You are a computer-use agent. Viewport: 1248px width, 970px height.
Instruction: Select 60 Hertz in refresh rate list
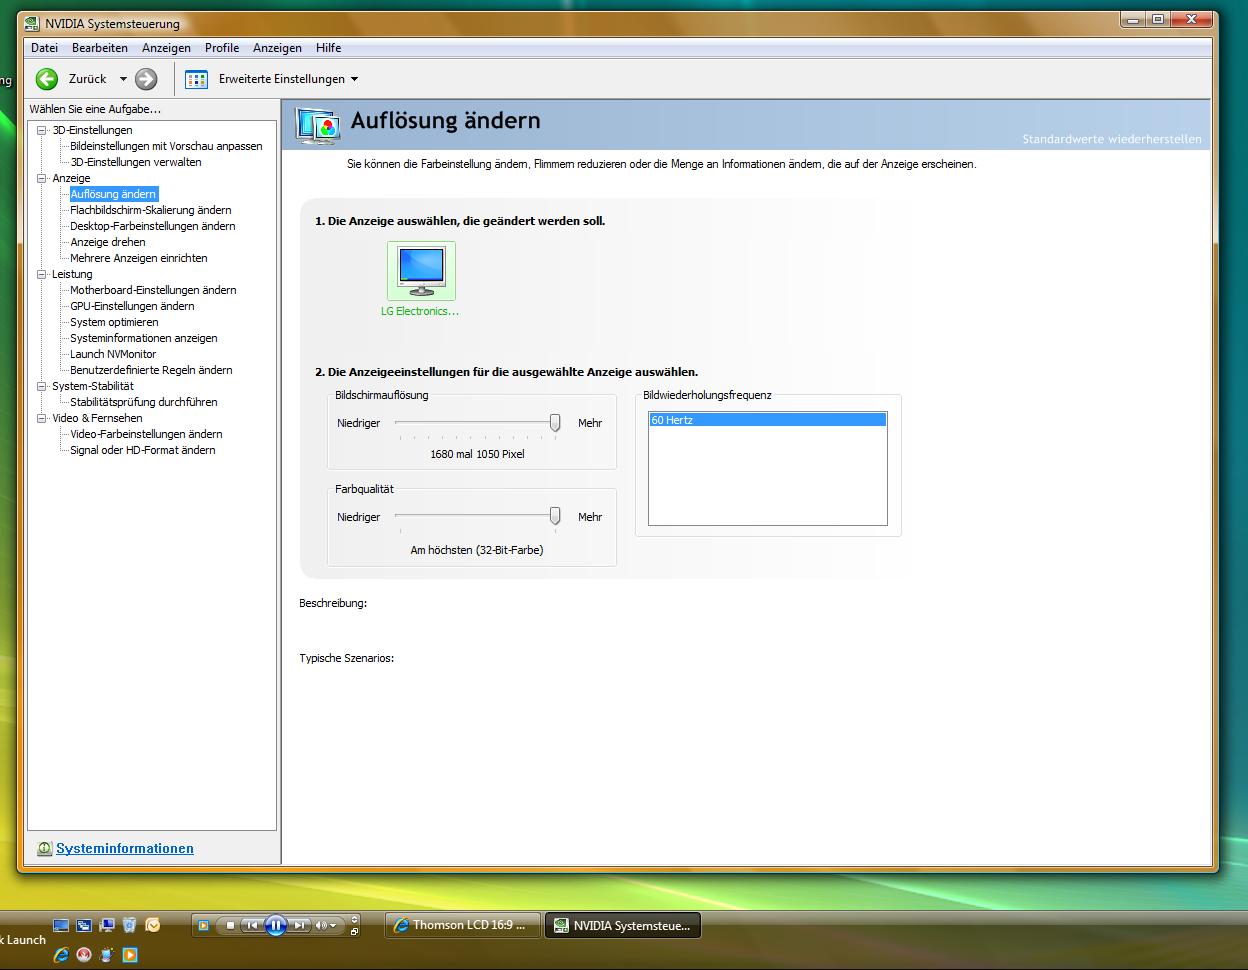(767, 420)
